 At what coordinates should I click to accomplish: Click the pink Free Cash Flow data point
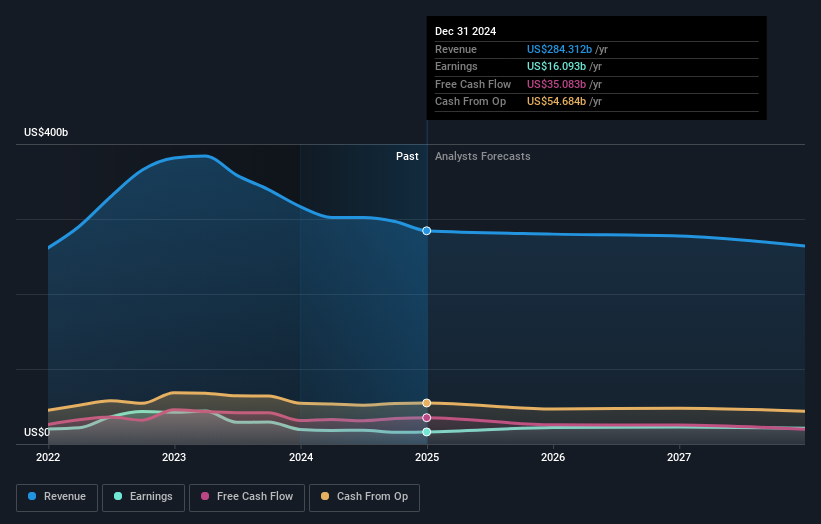[x=427, y=418]
